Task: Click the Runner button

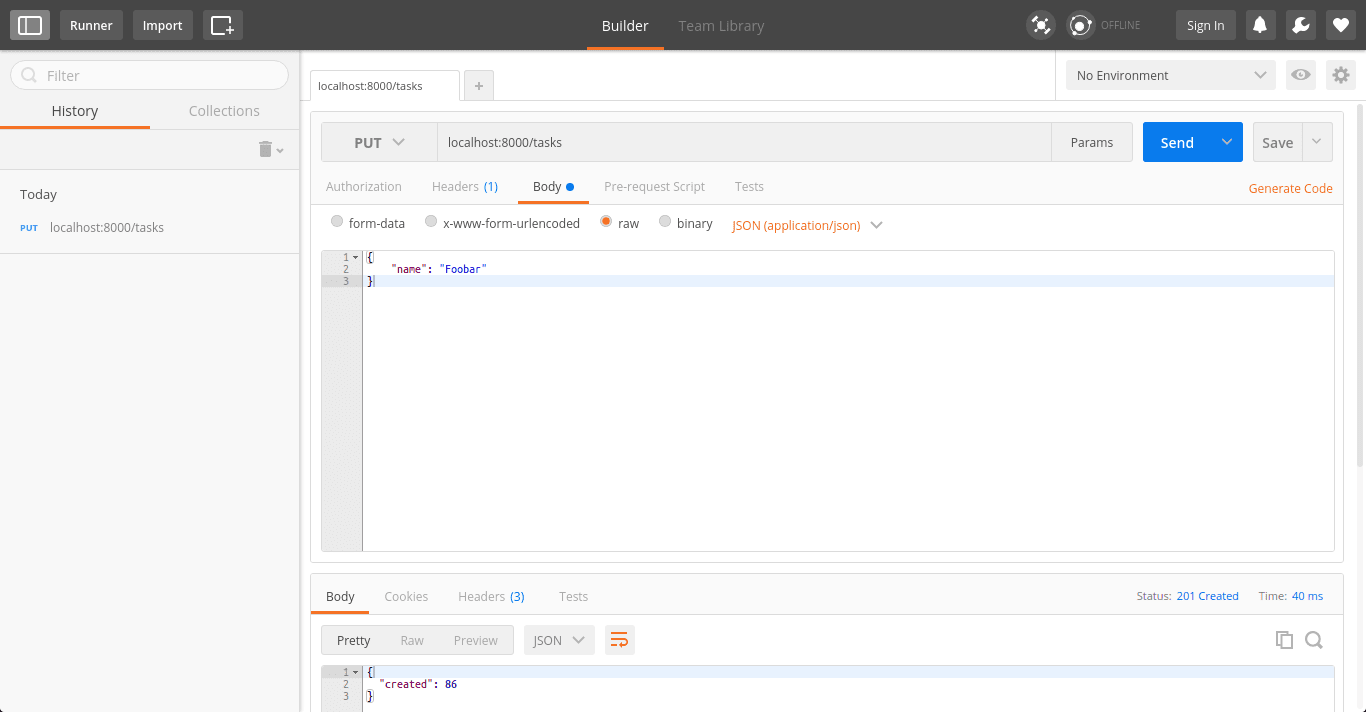Action: click(91, 25)
